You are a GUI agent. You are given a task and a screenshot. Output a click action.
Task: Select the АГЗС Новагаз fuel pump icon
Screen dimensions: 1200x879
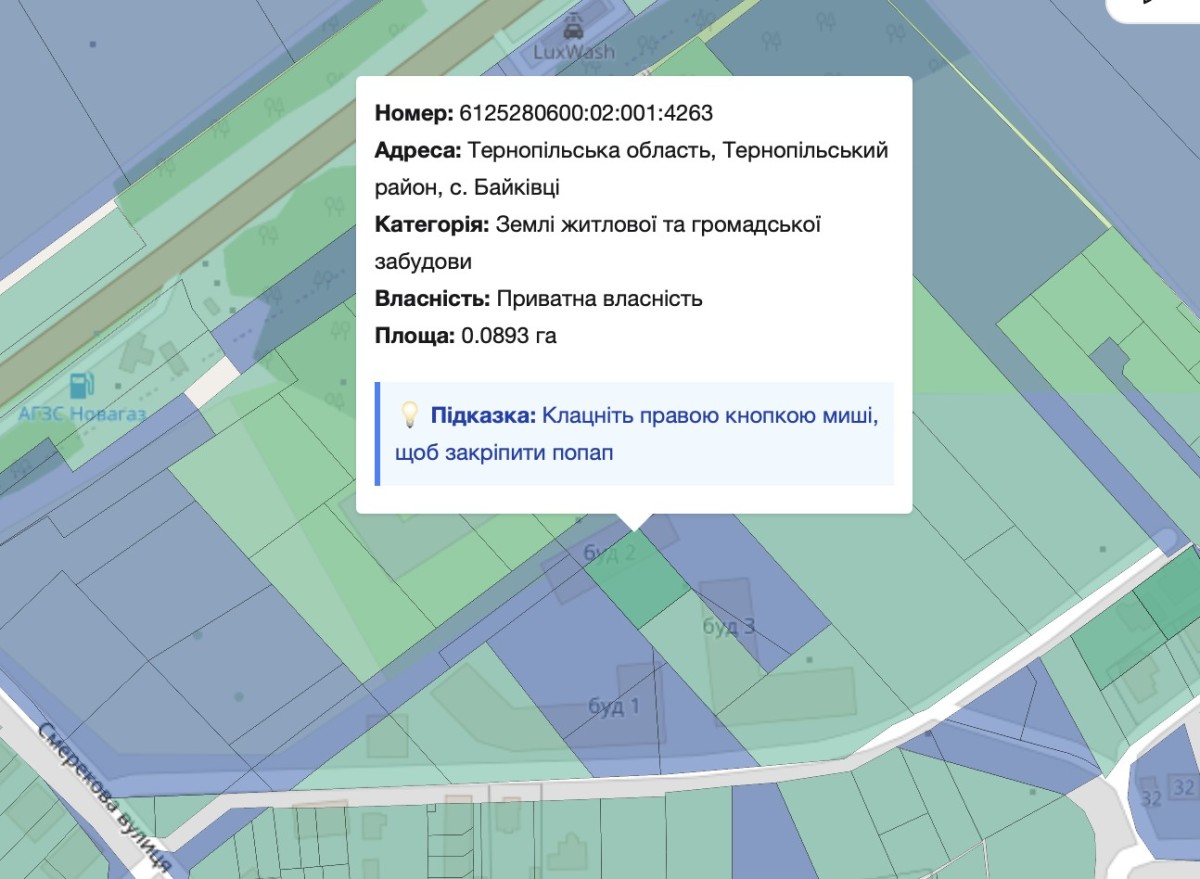[81, 385]
